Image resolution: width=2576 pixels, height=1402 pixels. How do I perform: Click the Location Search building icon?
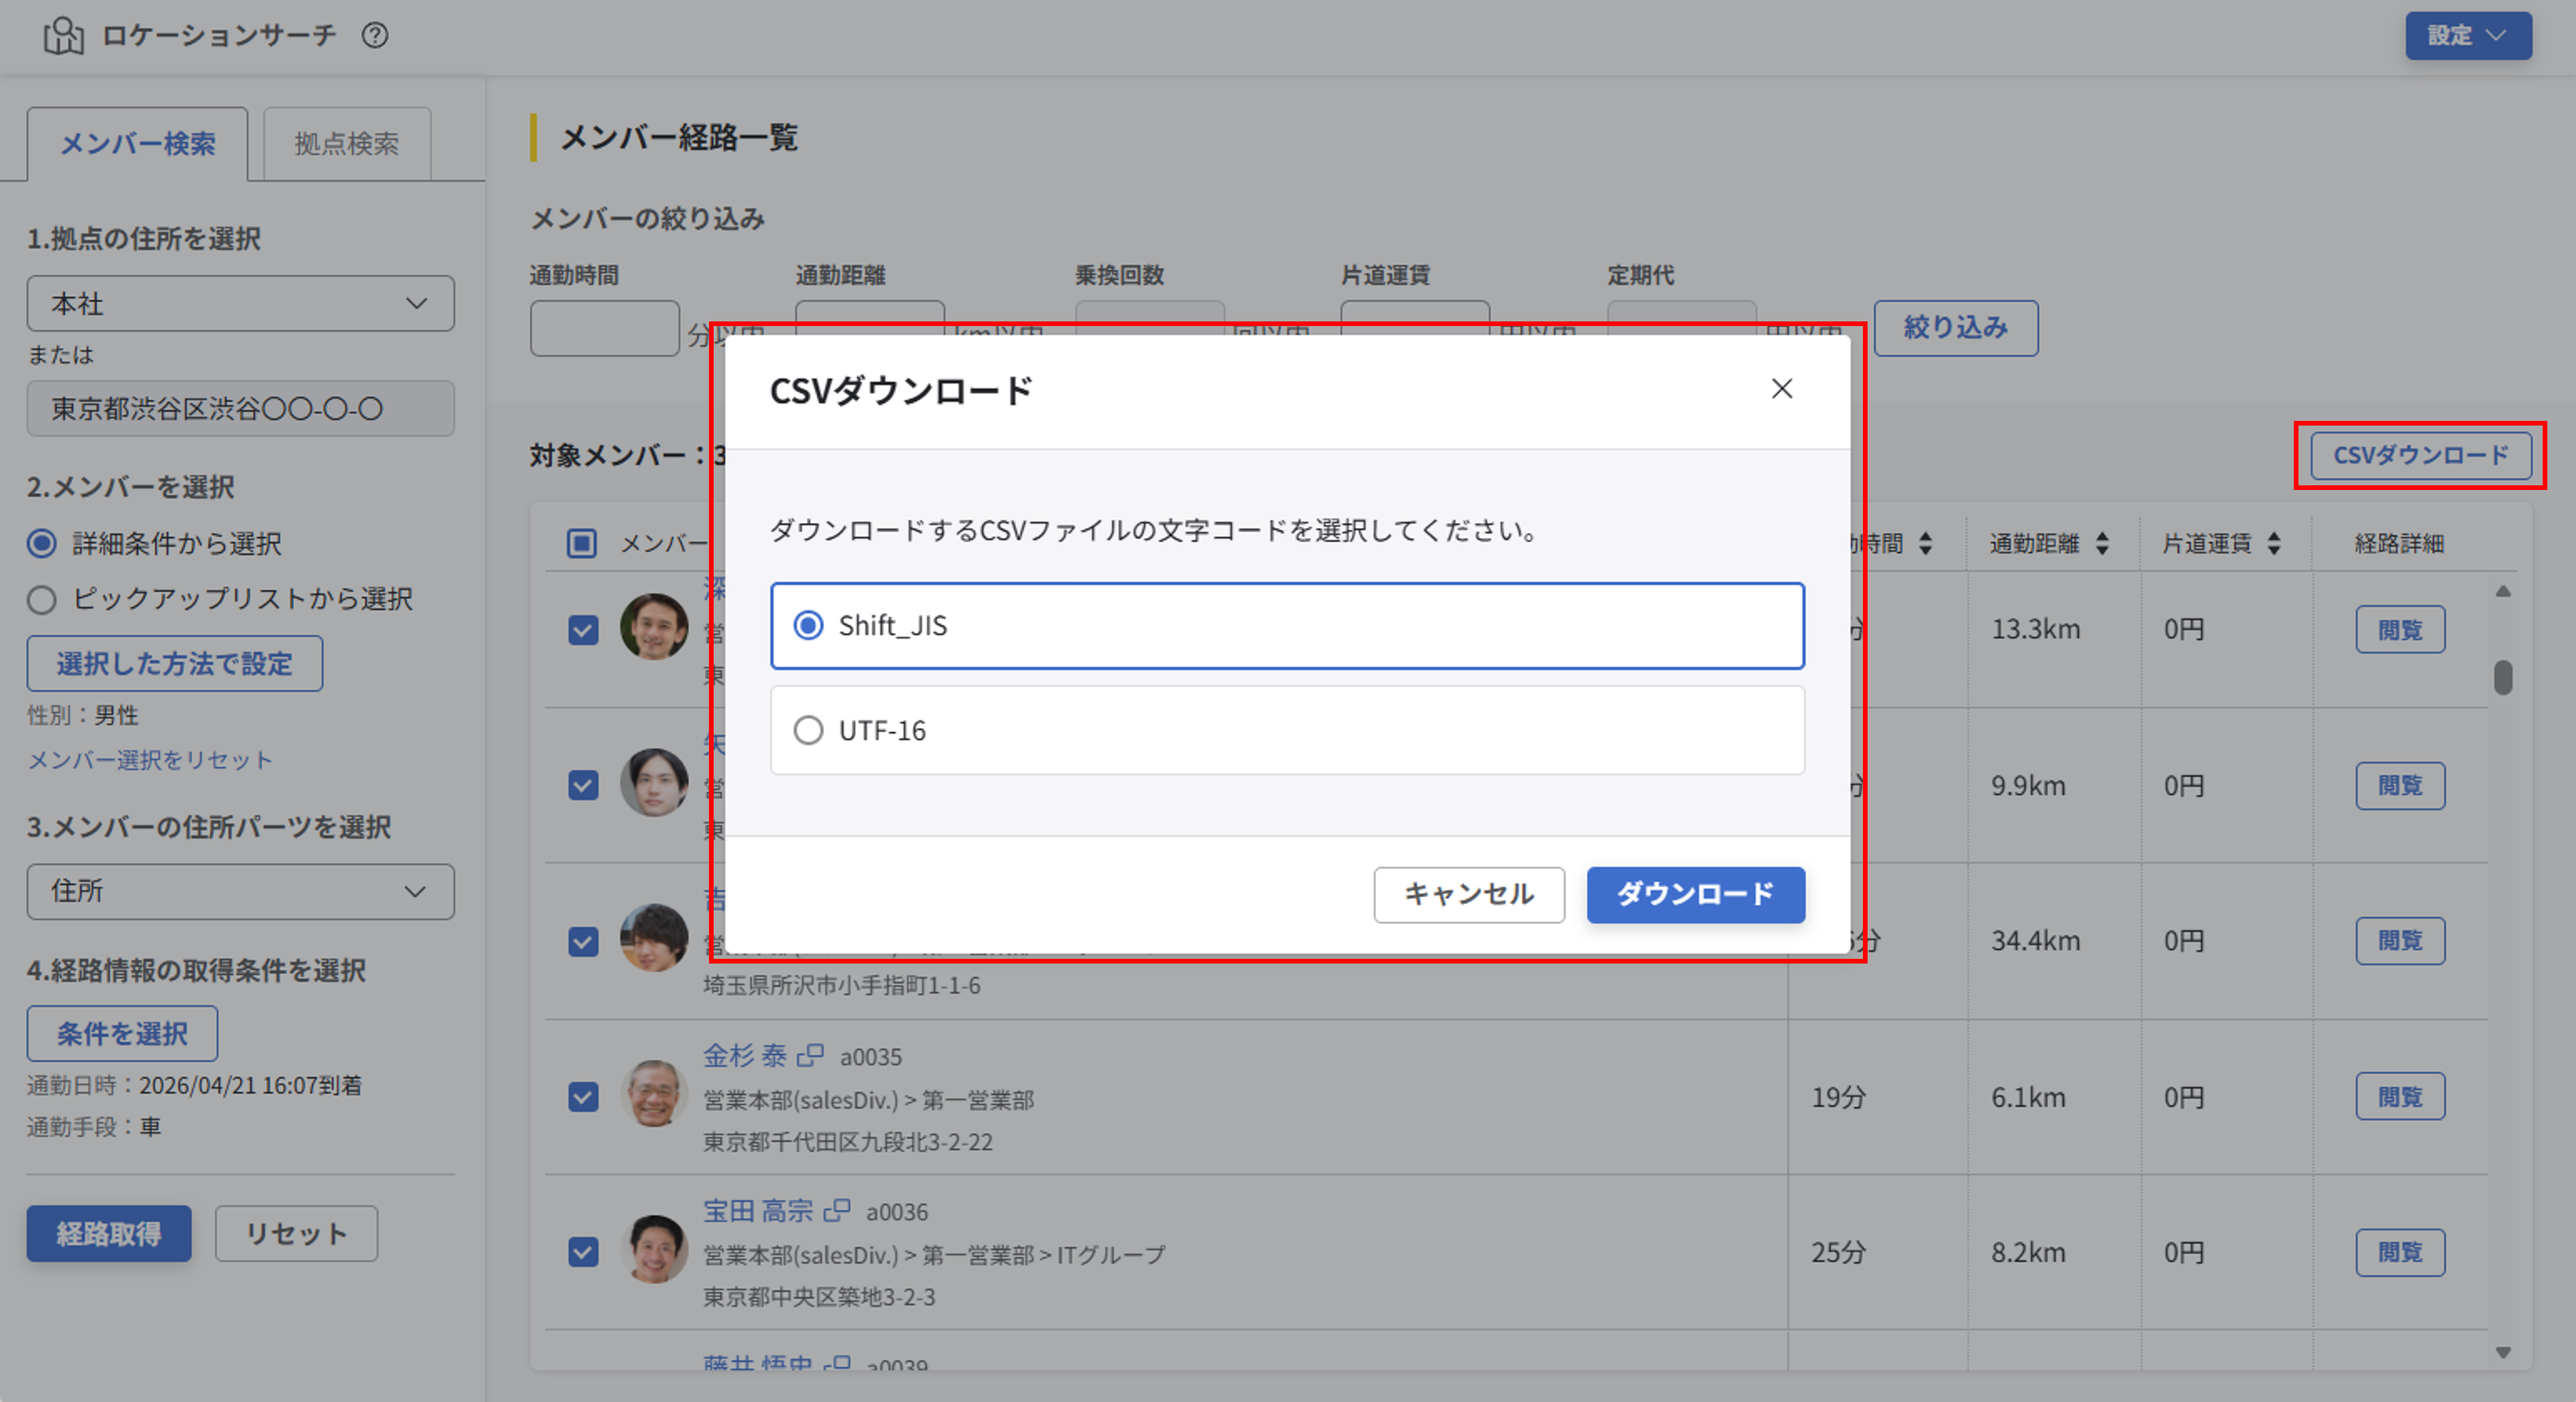click(x=63, y=36)
